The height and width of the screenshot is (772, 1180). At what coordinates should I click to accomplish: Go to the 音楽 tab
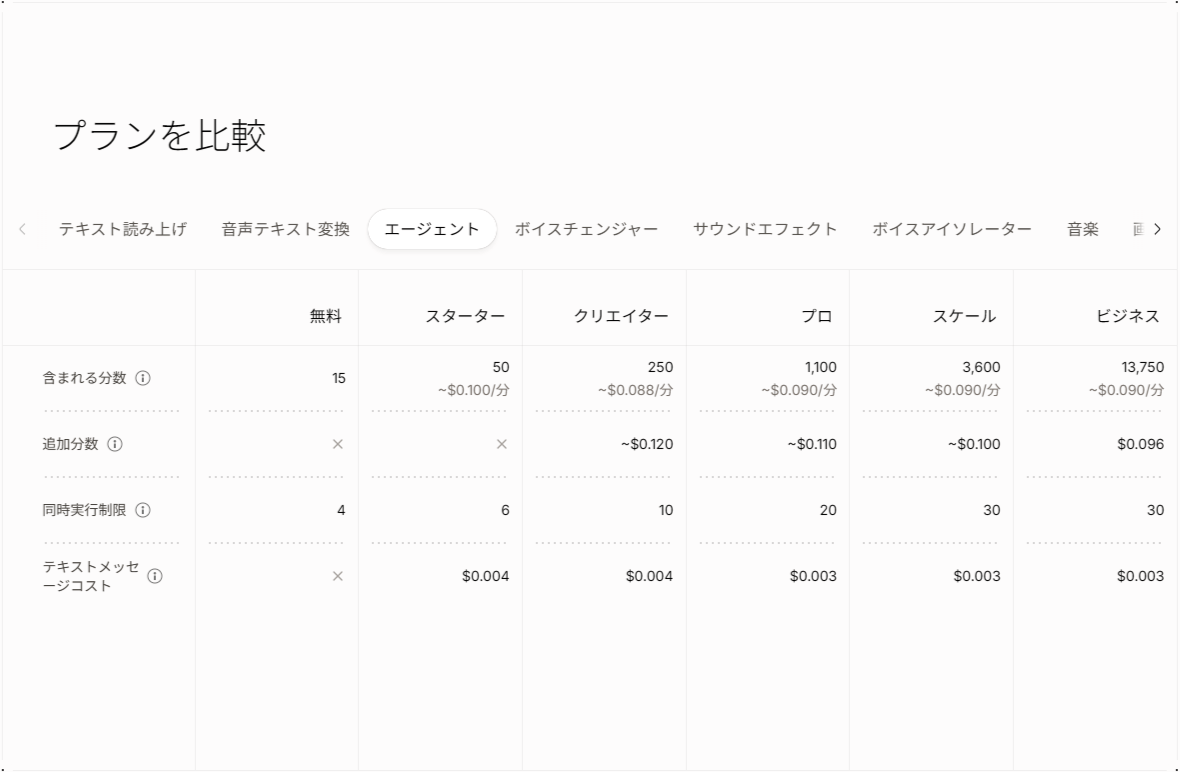(x=1082, y=229)
